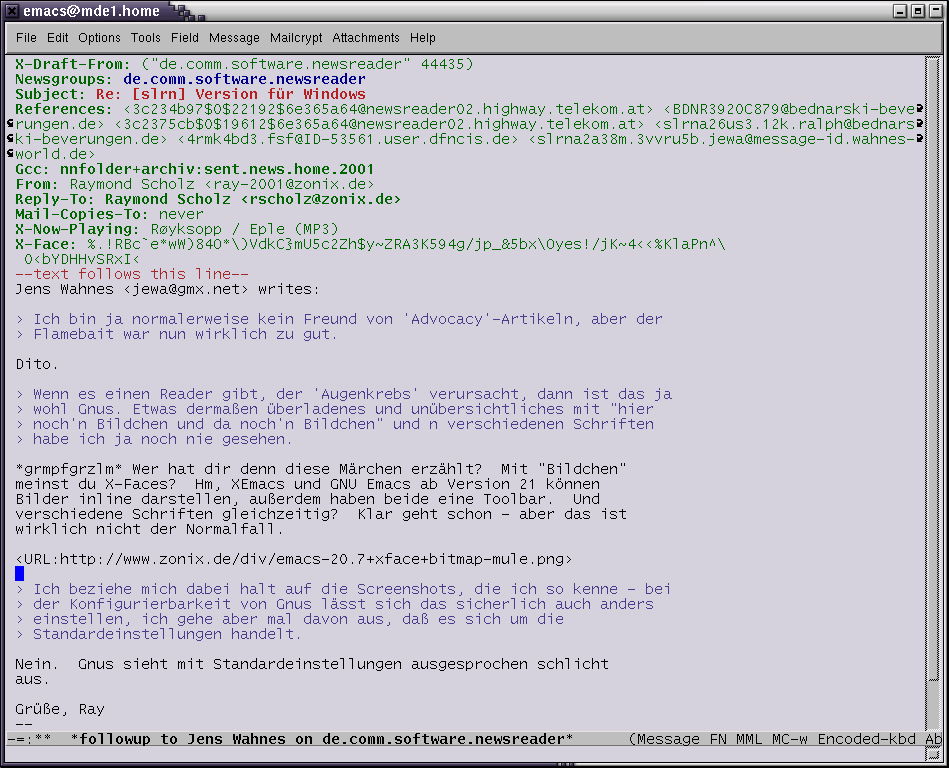Click the blue text cursor below the URL
The height and width of the screenshot is (768, 949).
[19, 574]
